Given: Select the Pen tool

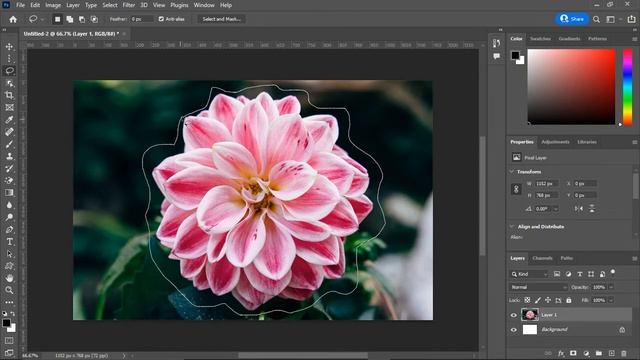Looking at the screenshot, I should pyautogui.click(x=9, y=229).
